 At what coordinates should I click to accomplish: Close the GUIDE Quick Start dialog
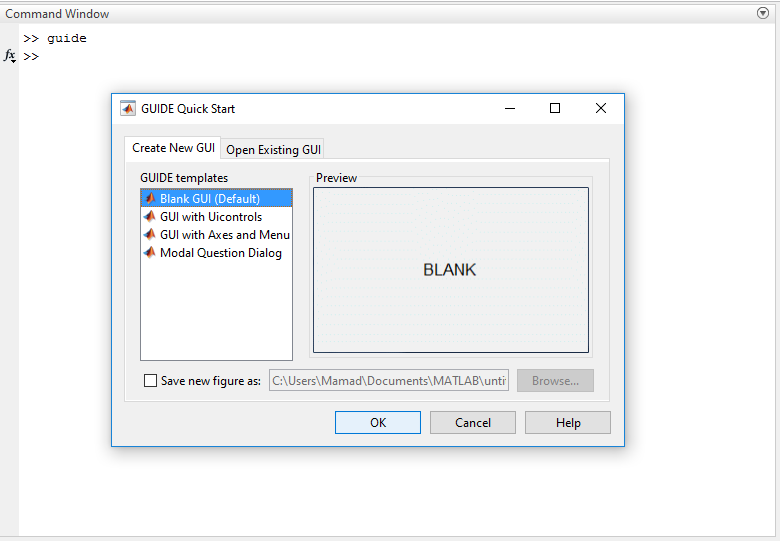[x=601, y=108]
